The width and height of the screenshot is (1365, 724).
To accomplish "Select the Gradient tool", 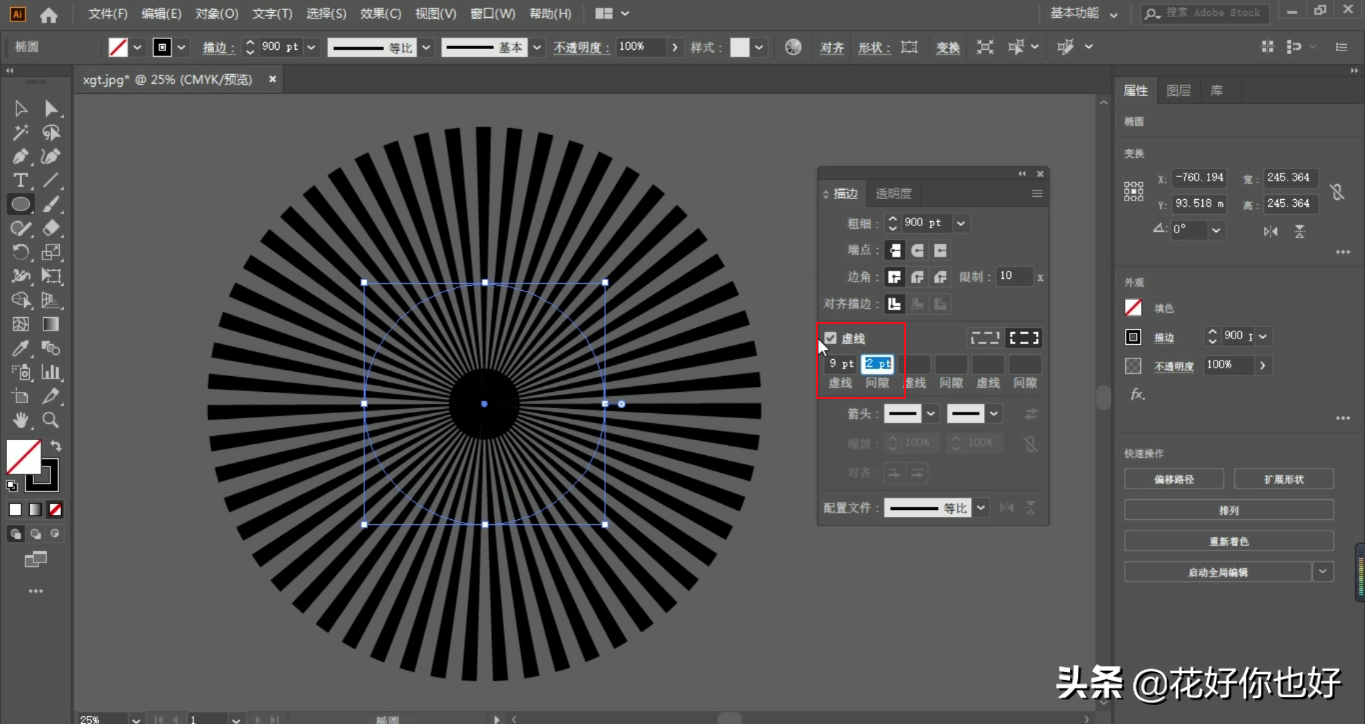I will point(51,324).
